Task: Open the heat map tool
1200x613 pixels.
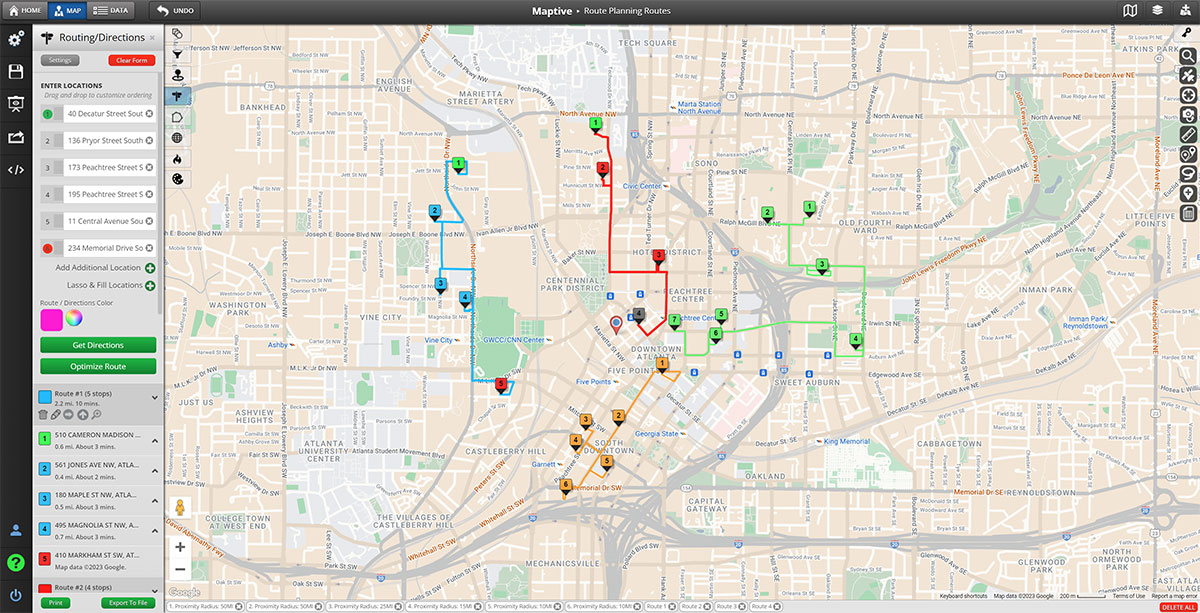Action: pyautogui.click(x=177, y=158)
